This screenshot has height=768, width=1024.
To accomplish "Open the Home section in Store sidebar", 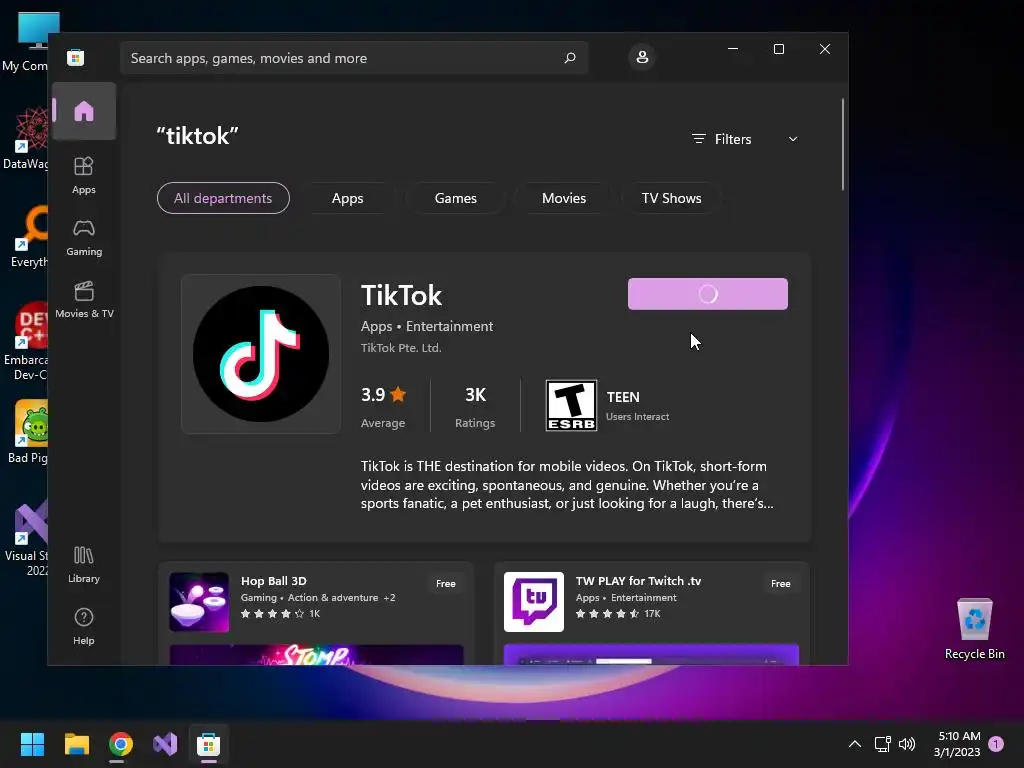I will point(84,111).
